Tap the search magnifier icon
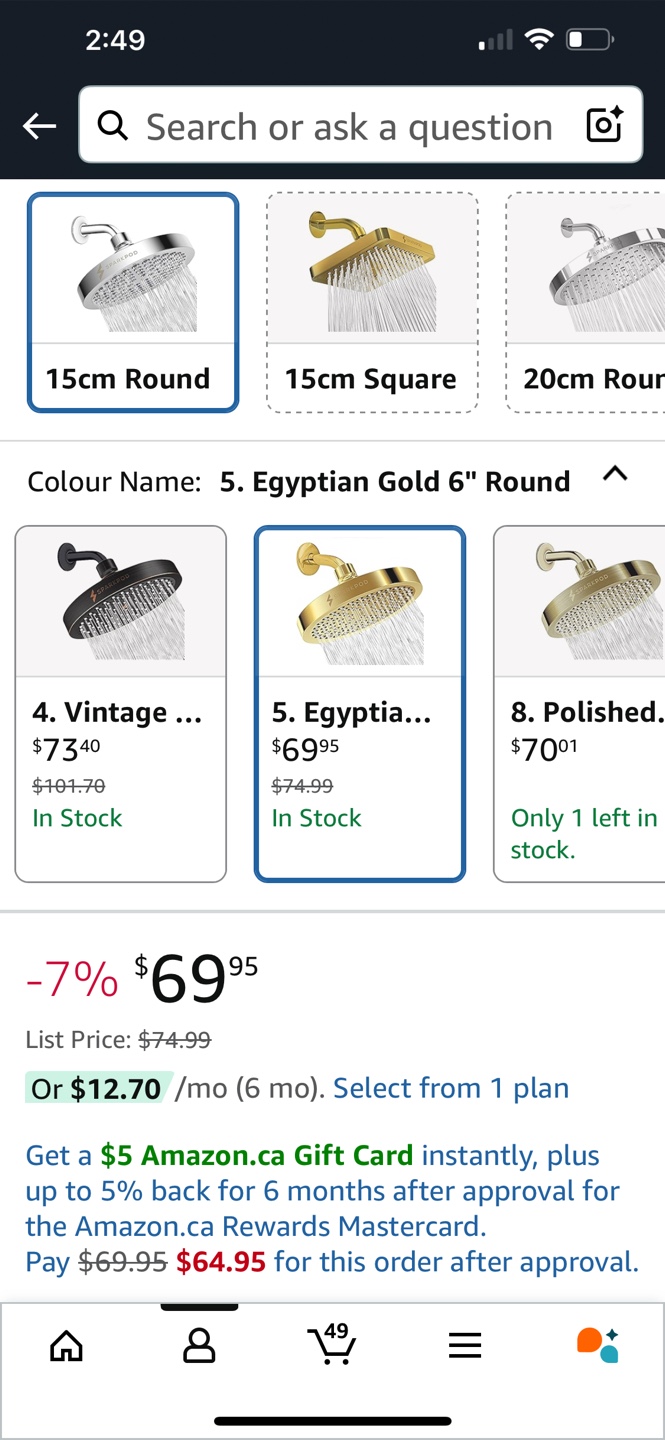 coord(113,126)
